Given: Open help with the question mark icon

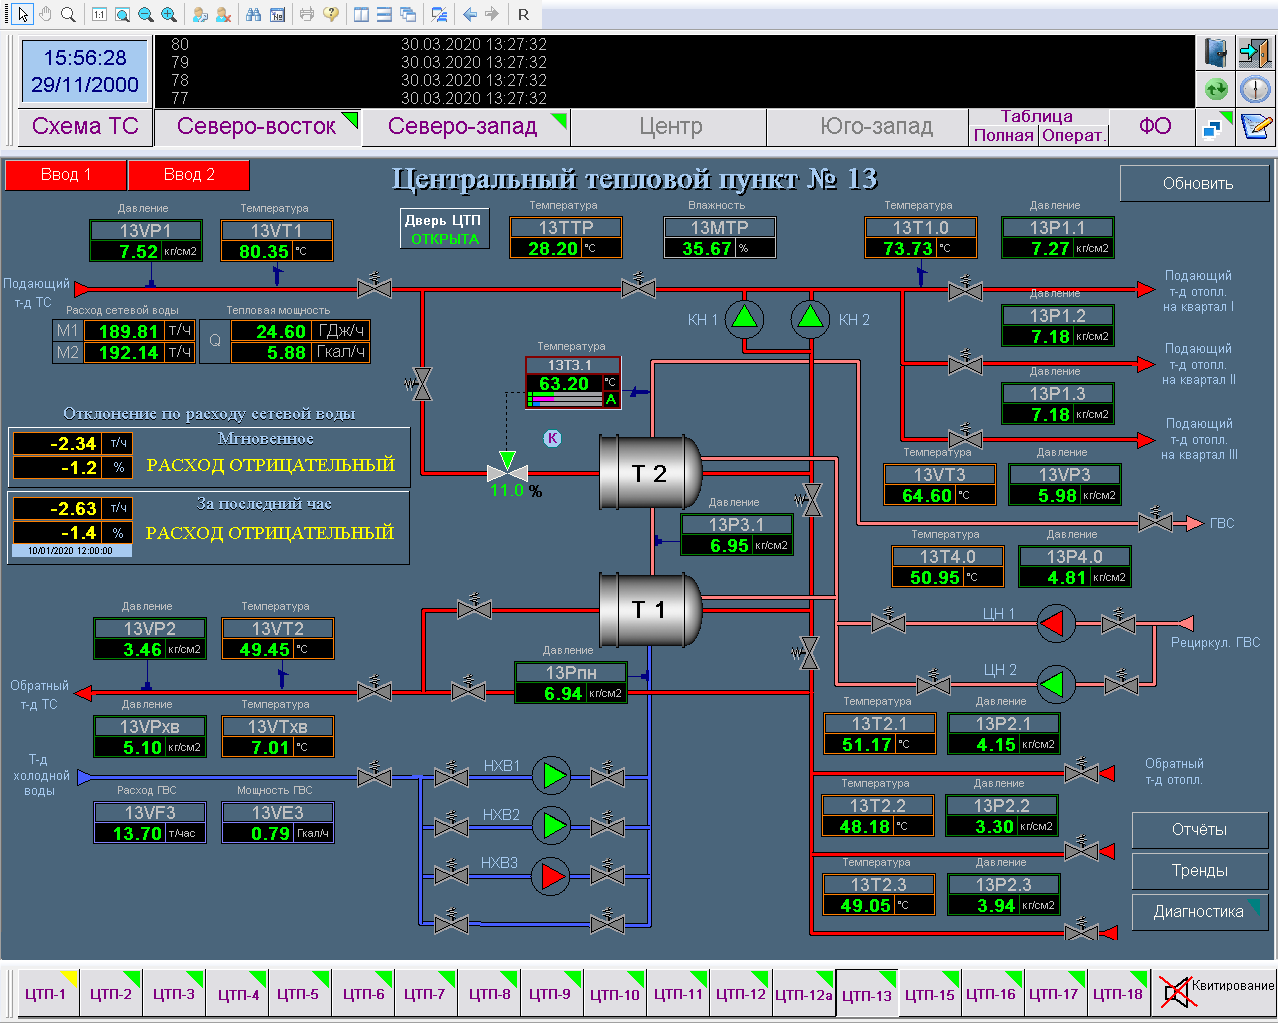Looking at the screenshot, I should pyautogui.click(x=331, y=14).
